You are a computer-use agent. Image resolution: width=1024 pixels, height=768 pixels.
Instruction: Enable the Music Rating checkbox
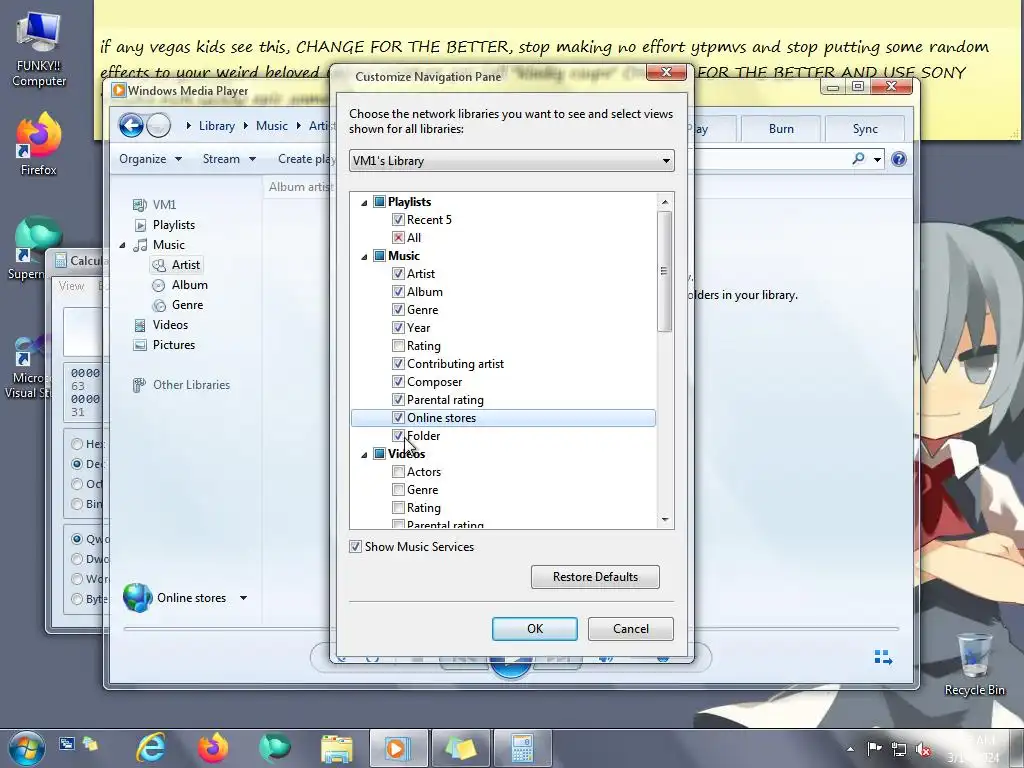[398, 346]
